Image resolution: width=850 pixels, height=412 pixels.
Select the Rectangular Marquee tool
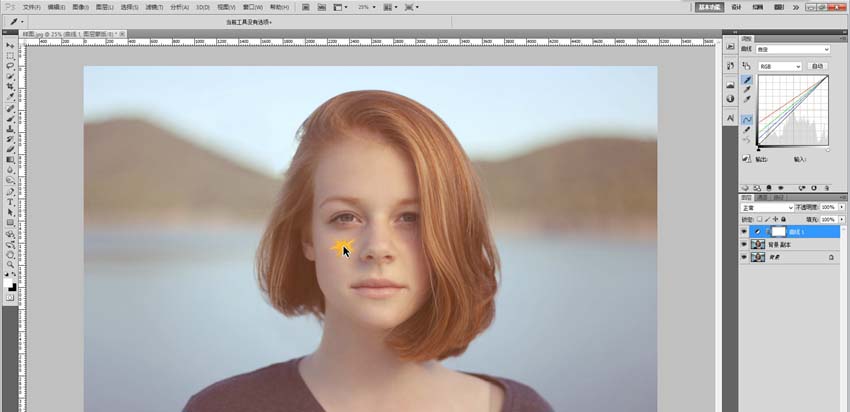(x=11, y=55)
